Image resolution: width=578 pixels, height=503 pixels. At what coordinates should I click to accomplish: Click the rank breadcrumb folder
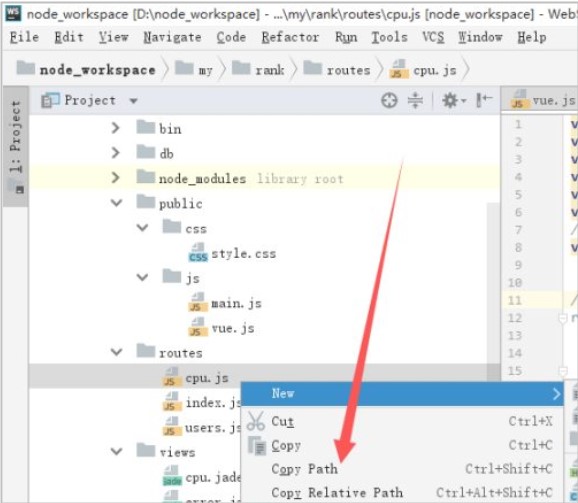pos(258,69)
